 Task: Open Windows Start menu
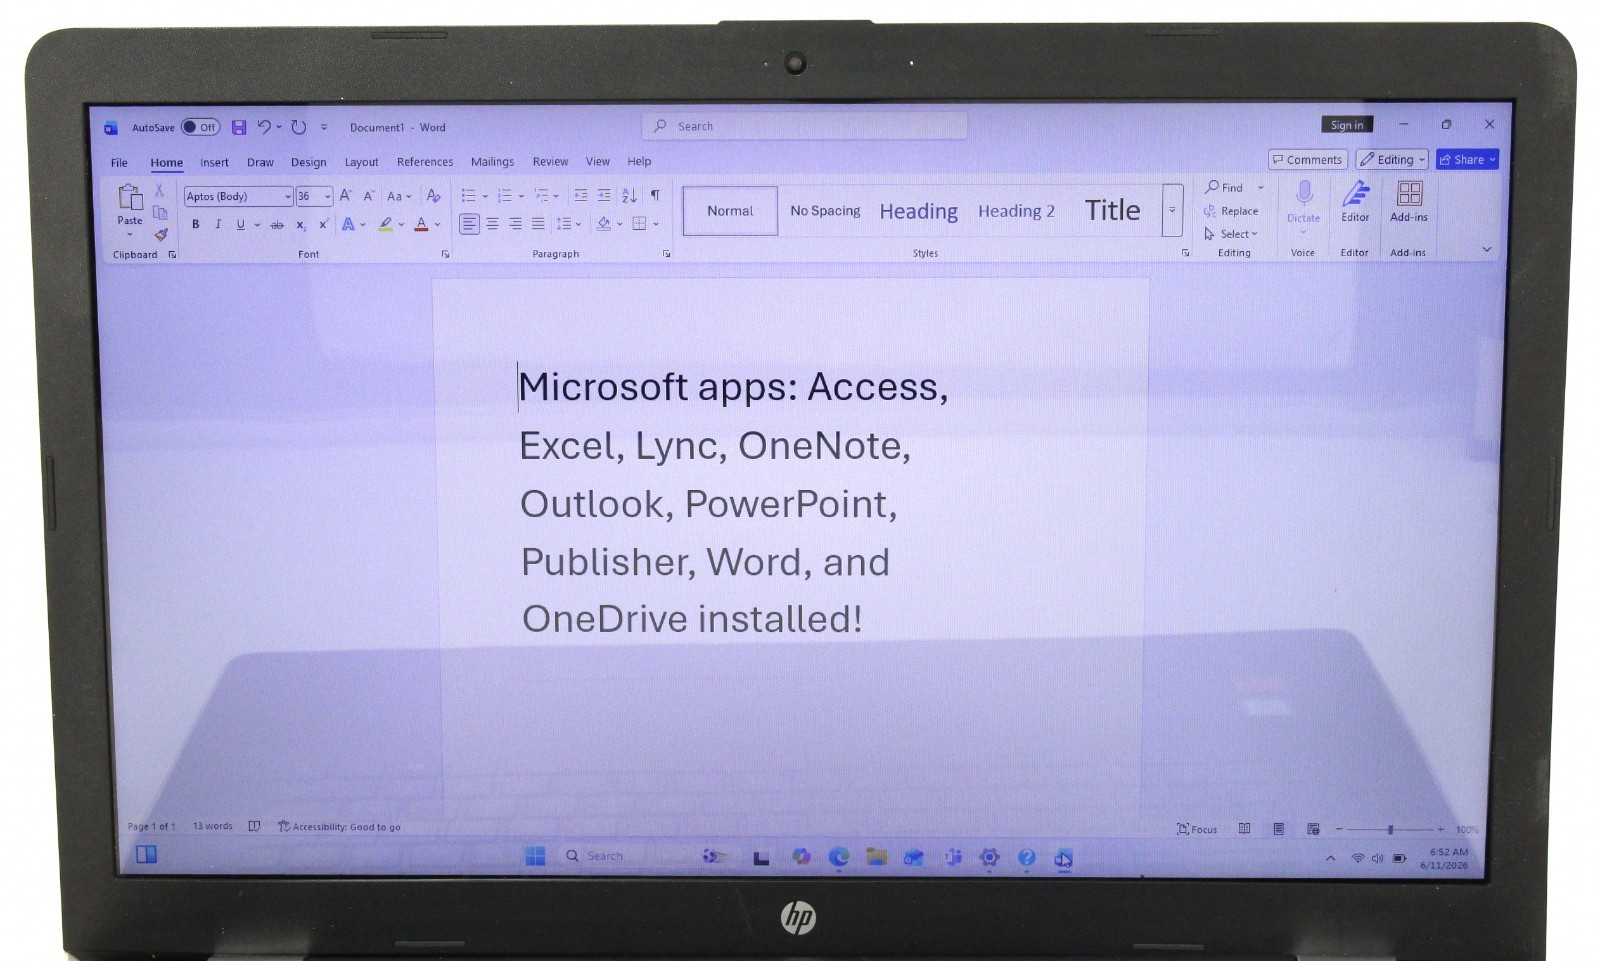click(535, 856)
